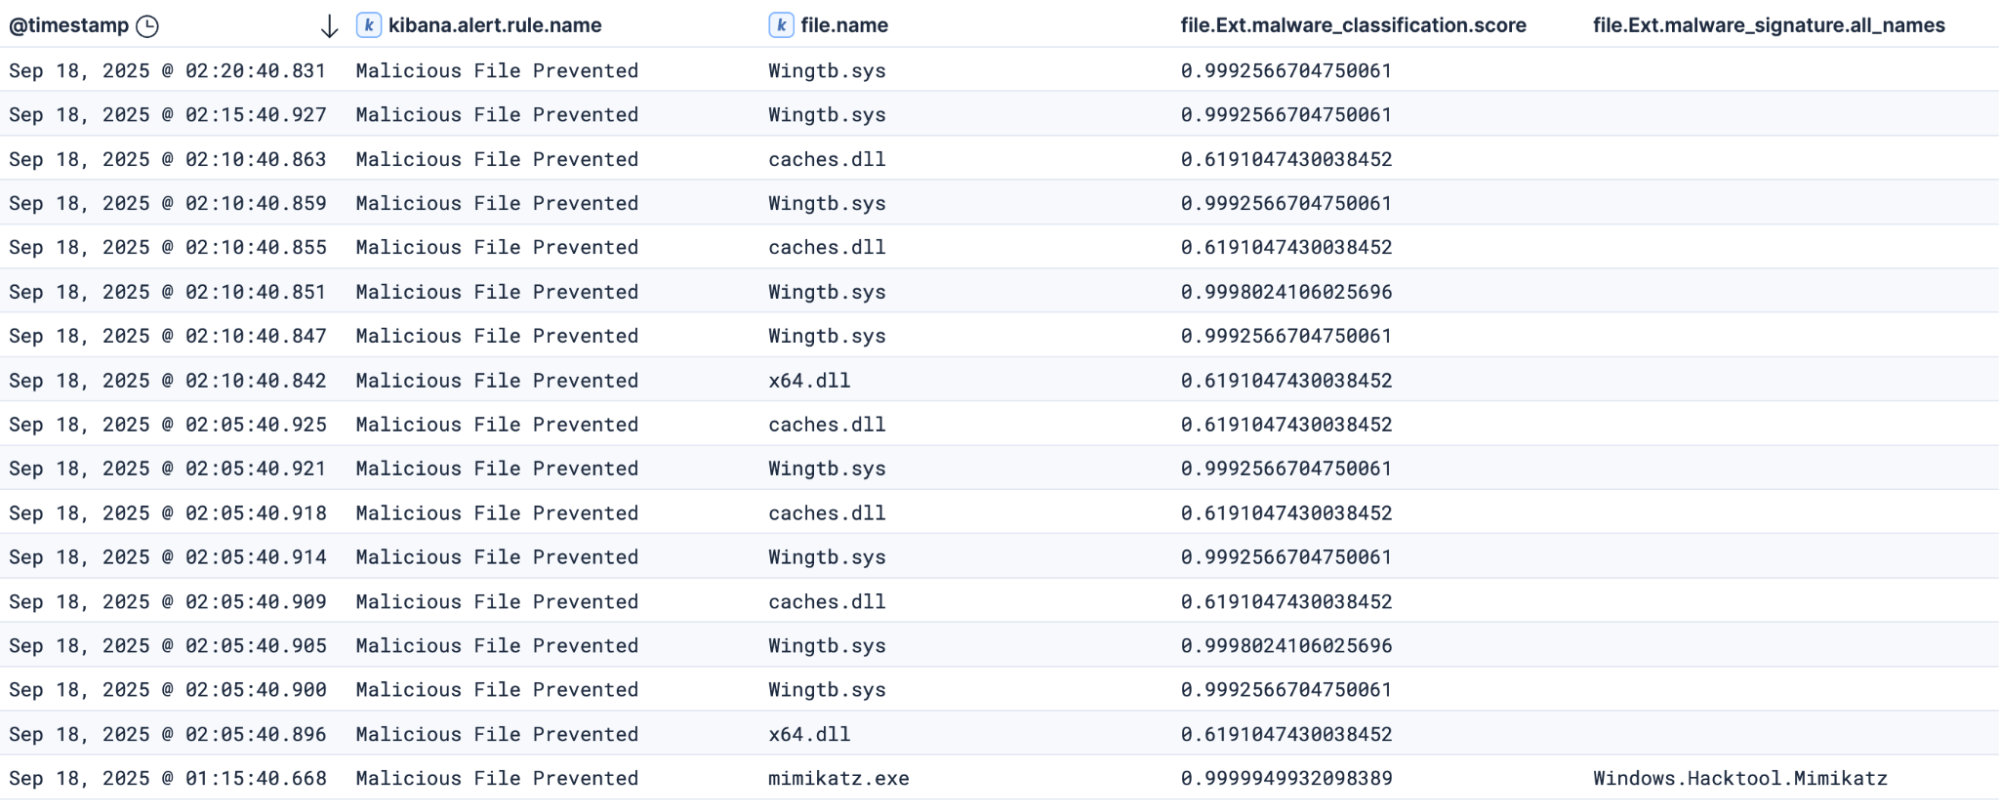The image size is (1999, 801).
Task: Select the @timestamp column header
Action: tap(69, 26)
